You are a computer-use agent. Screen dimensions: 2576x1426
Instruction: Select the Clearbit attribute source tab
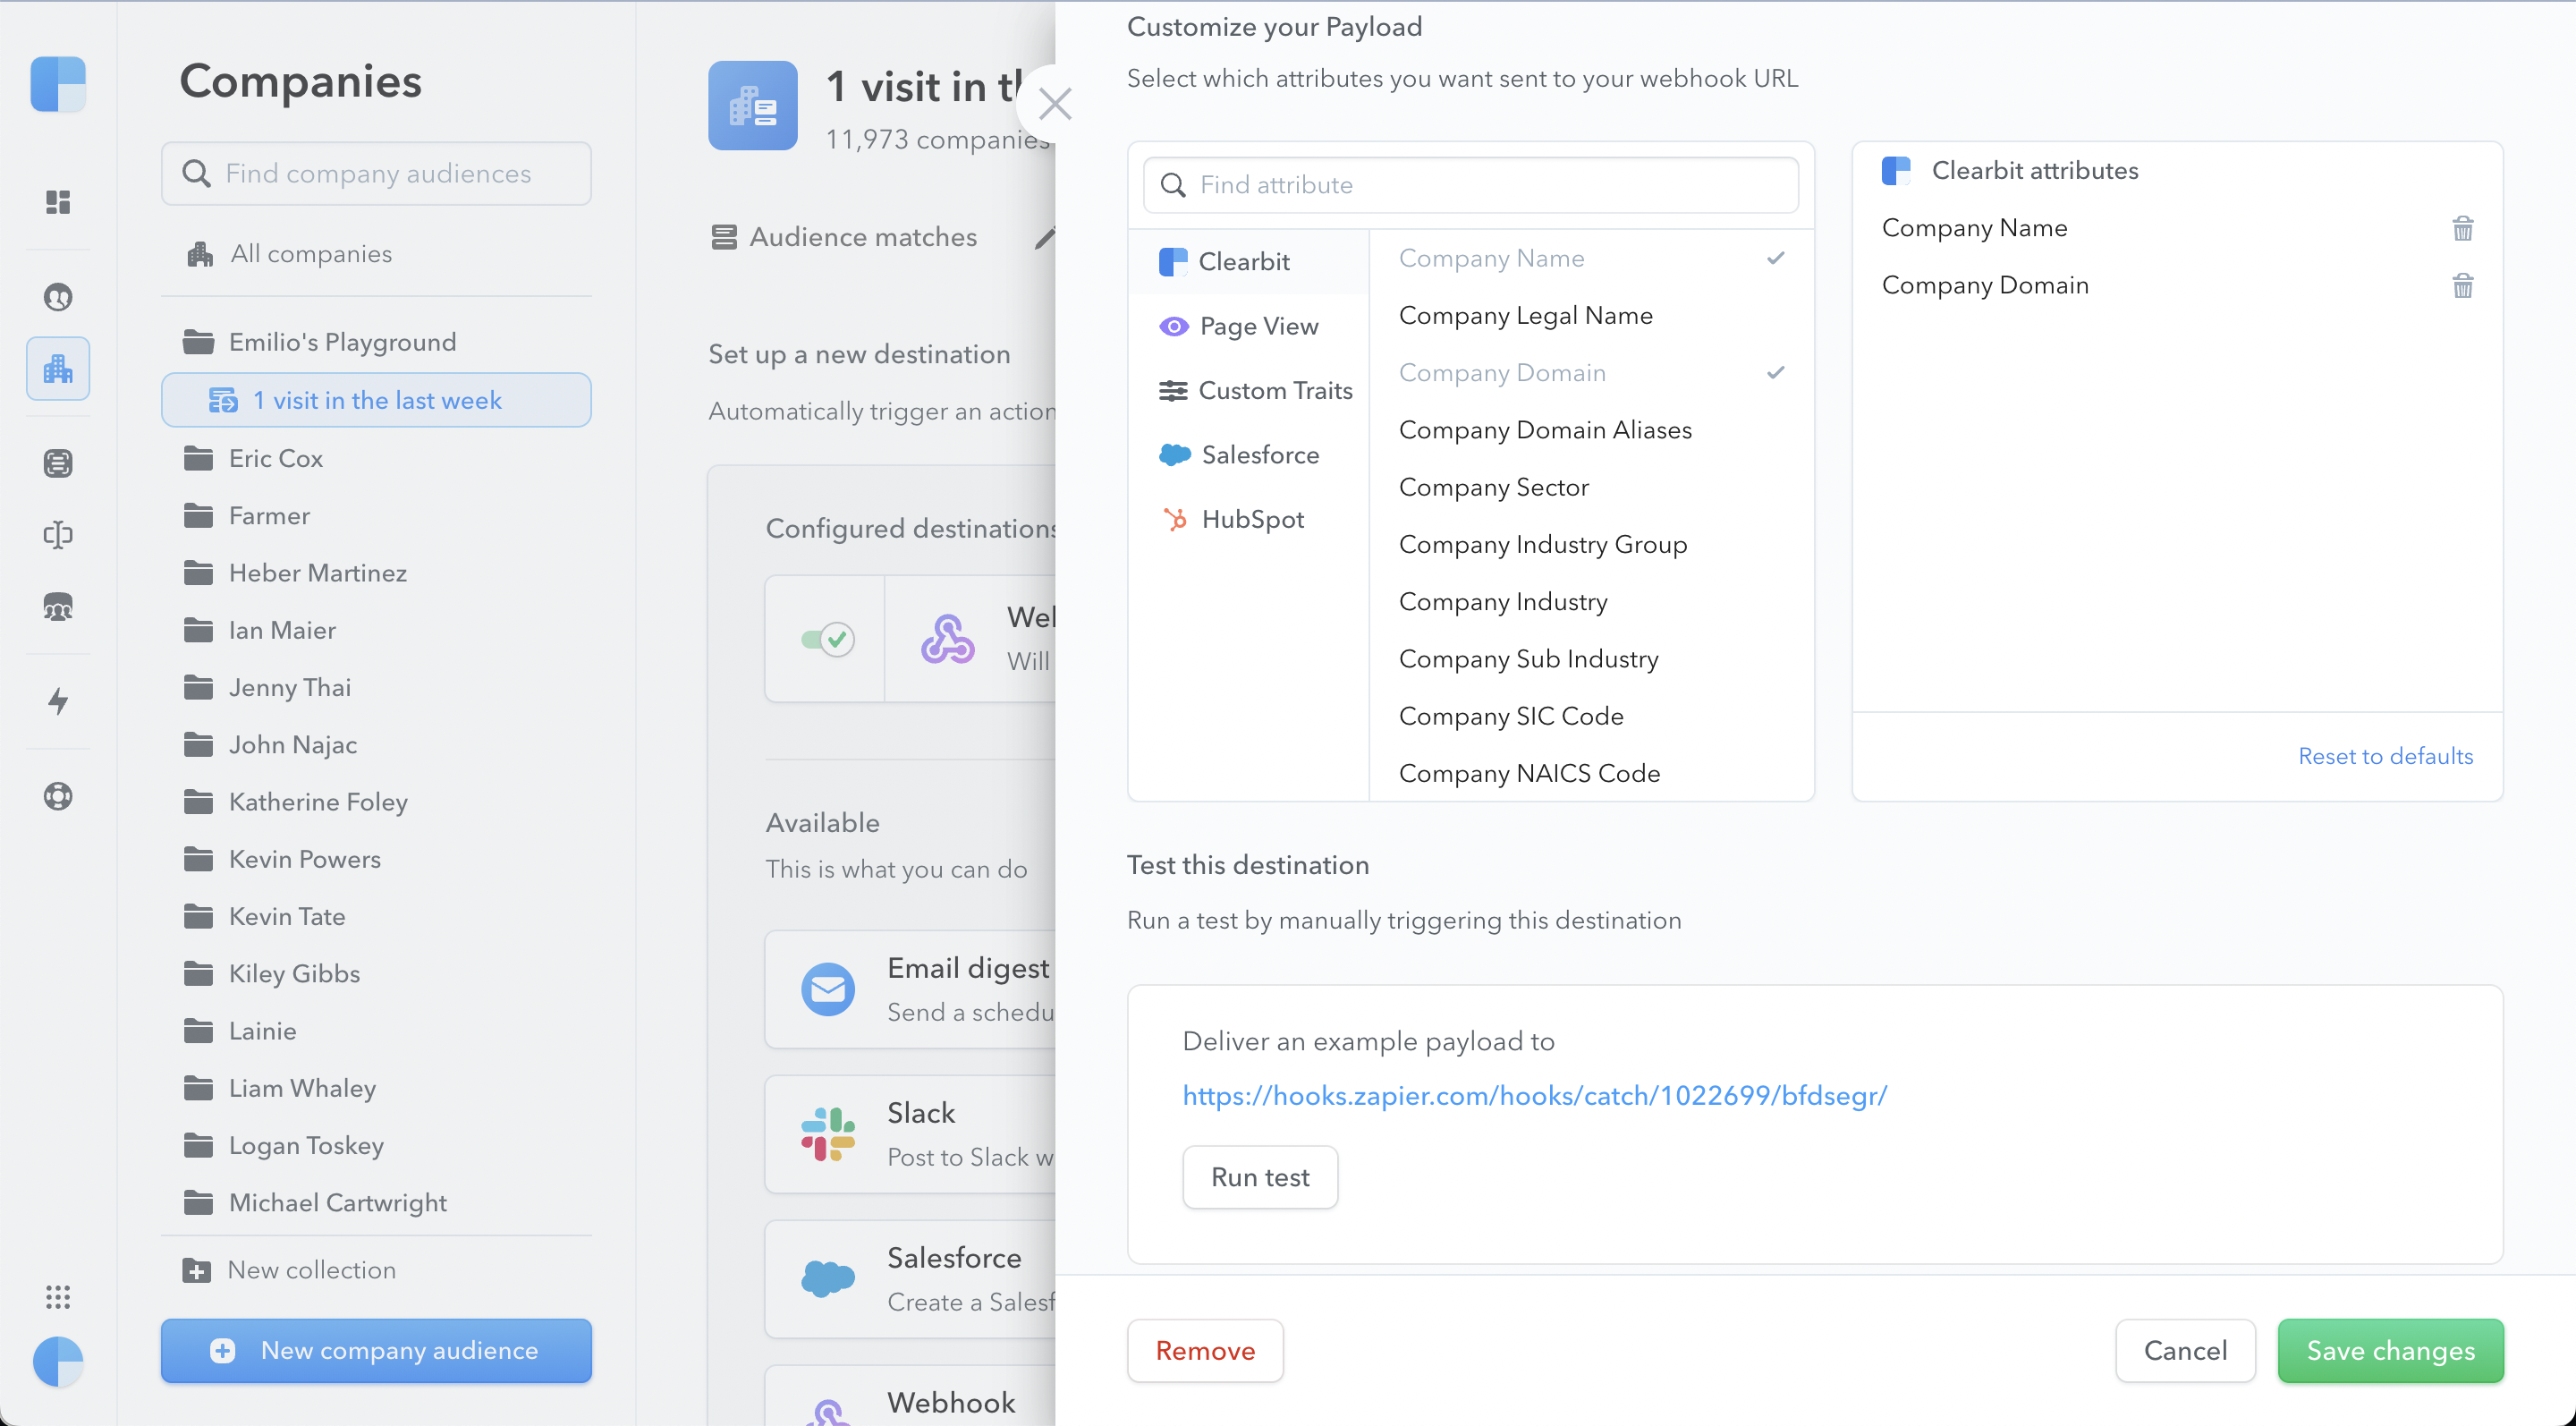click(x=1249, y=262)
